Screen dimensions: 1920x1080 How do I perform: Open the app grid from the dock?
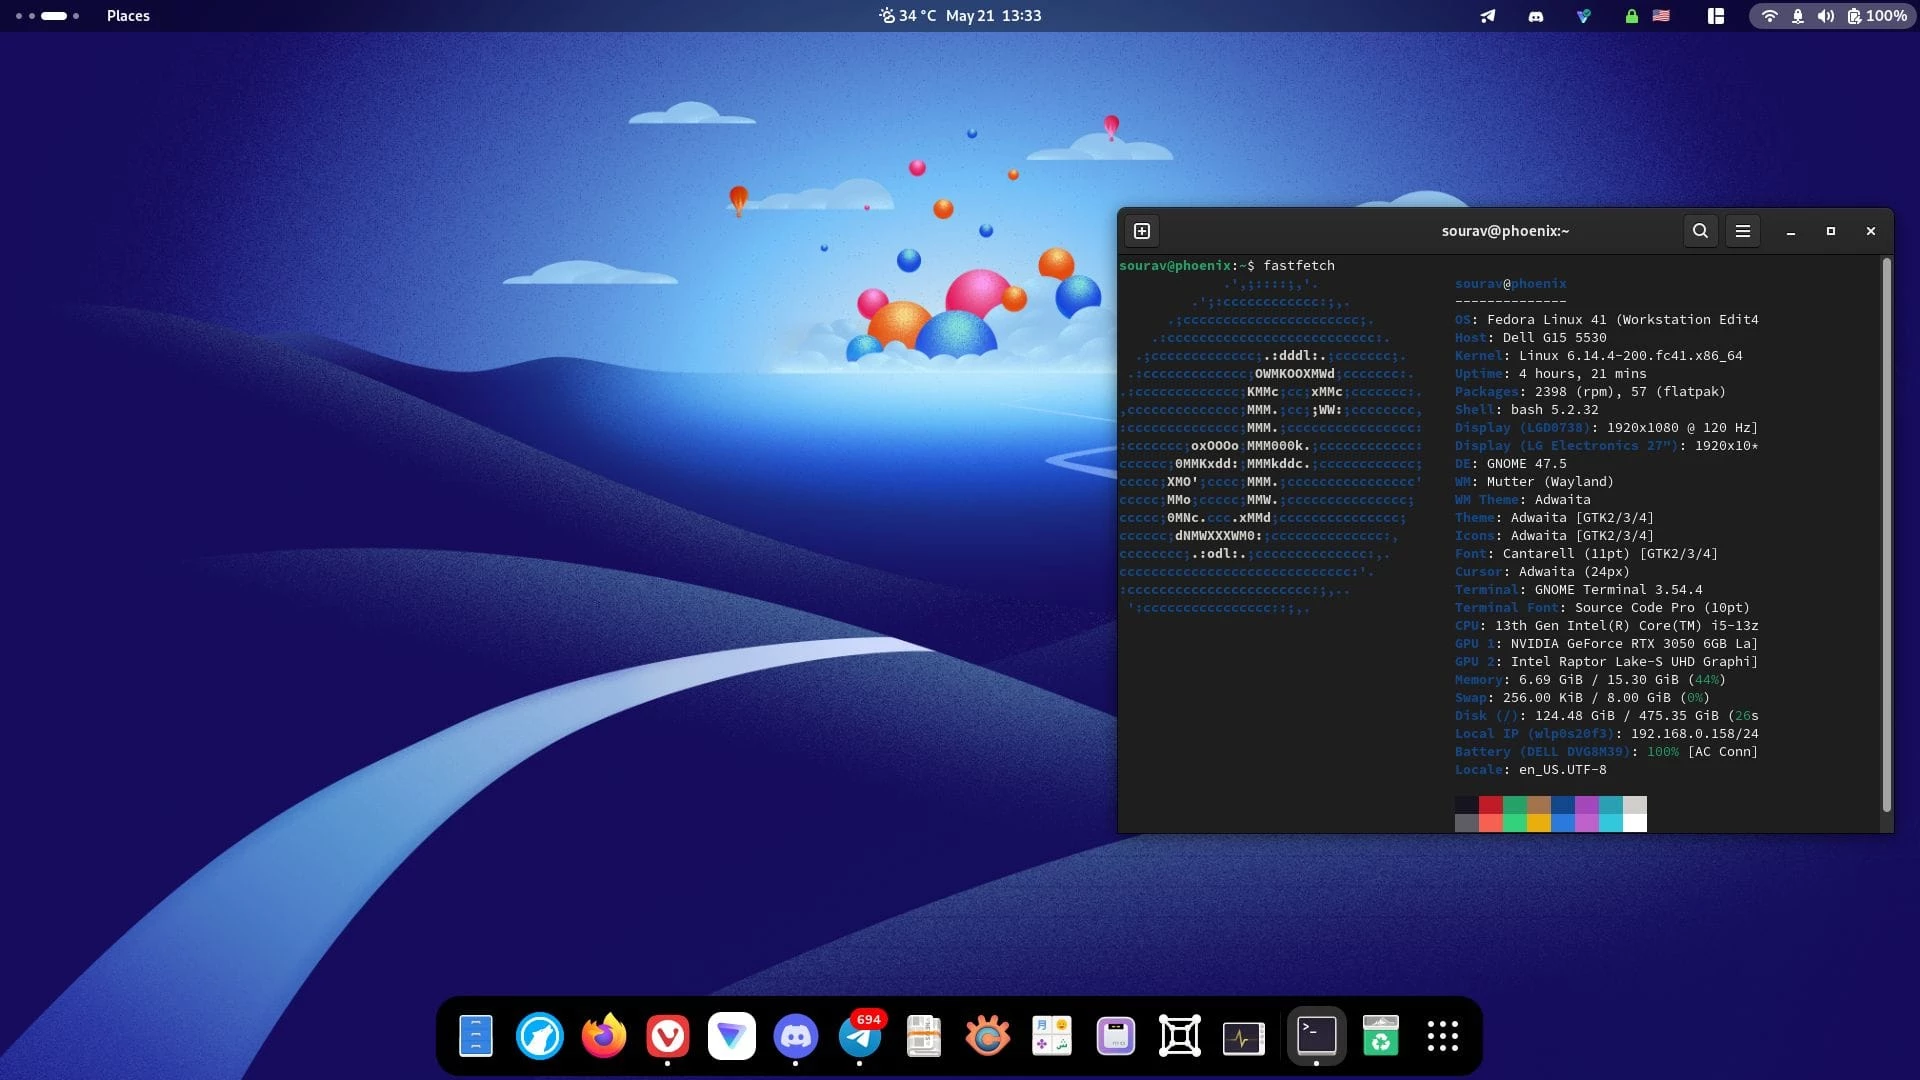coord(1443,1035)
